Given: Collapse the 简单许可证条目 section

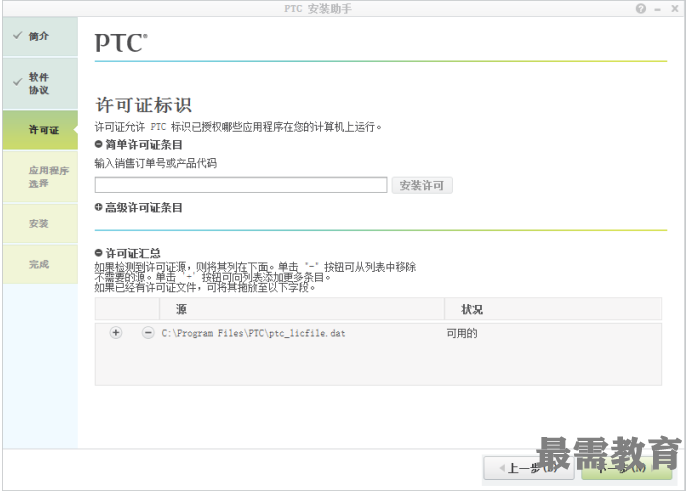Looking at the screenshot, I should point(98,144).
